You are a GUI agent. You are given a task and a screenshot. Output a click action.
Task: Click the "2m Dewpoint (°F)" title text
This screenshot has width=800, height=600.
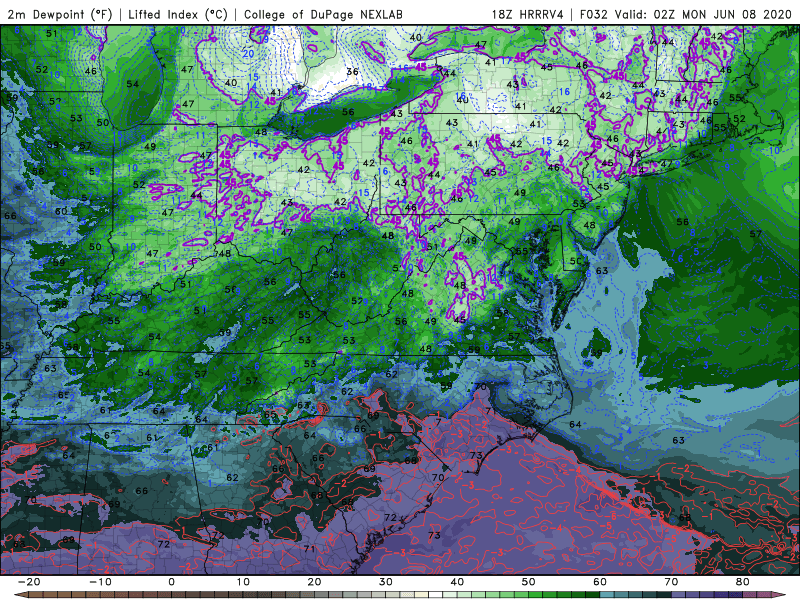coord(60,14)
